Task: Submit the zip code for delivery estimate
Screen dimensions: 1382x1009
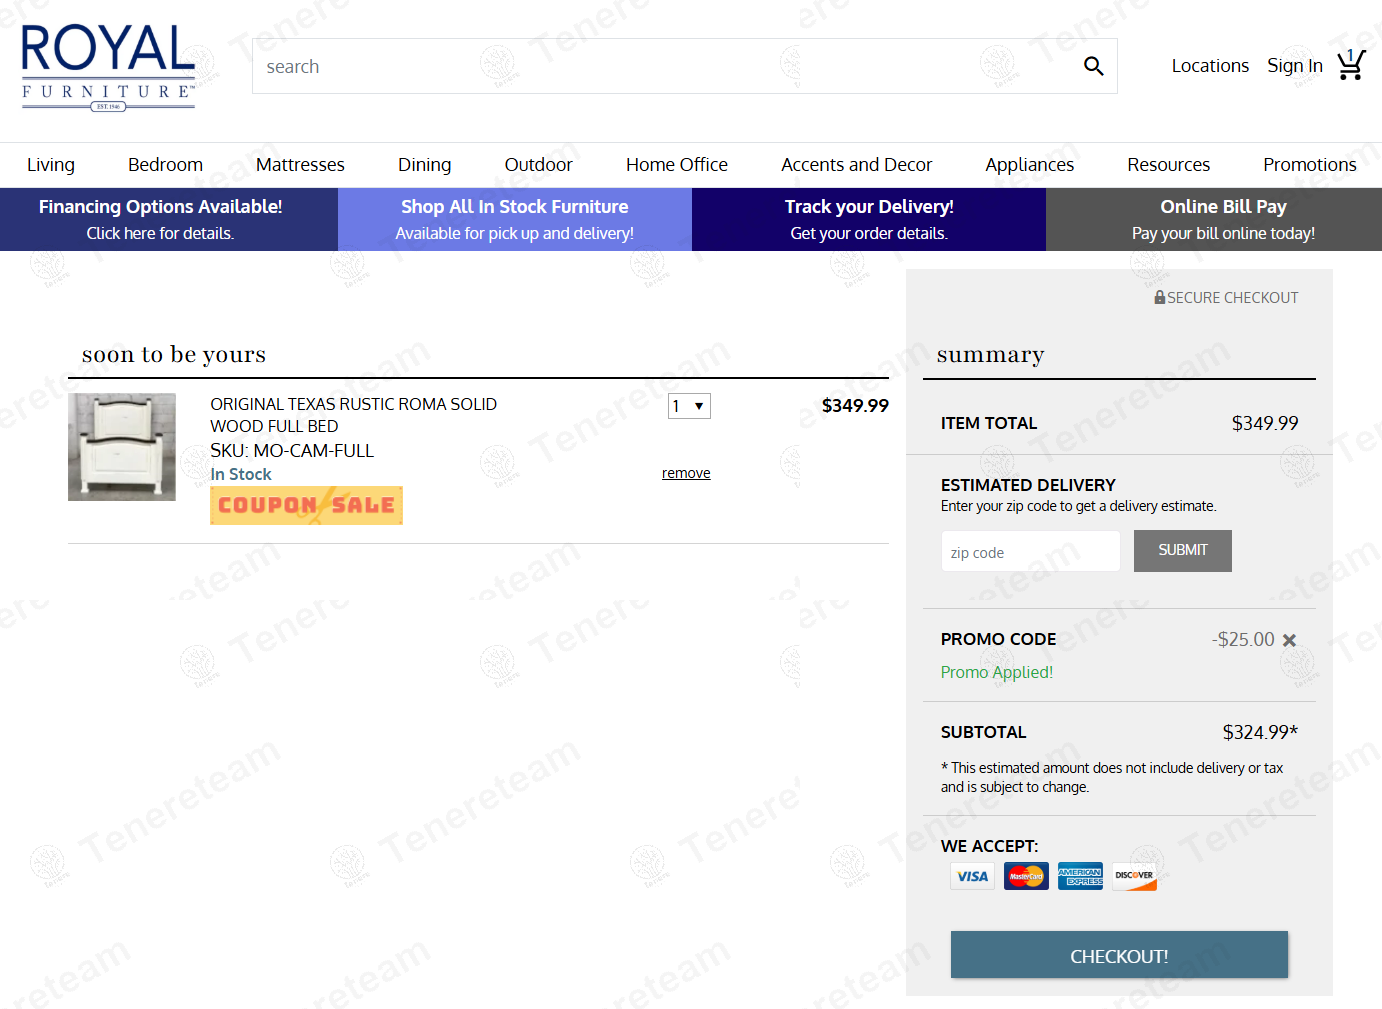Action: click(1183, 551)
